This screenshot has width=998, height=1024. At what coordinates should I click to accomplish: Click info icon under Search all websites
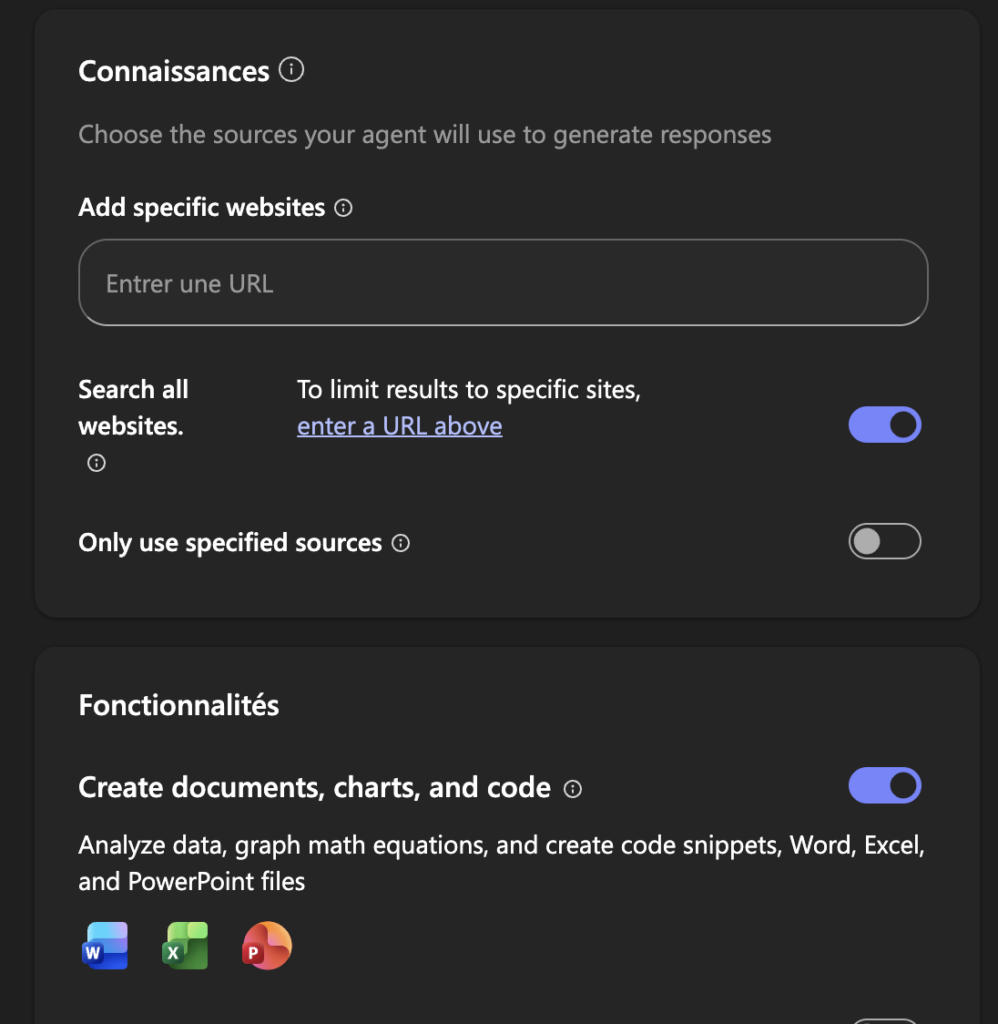[96, 463]
